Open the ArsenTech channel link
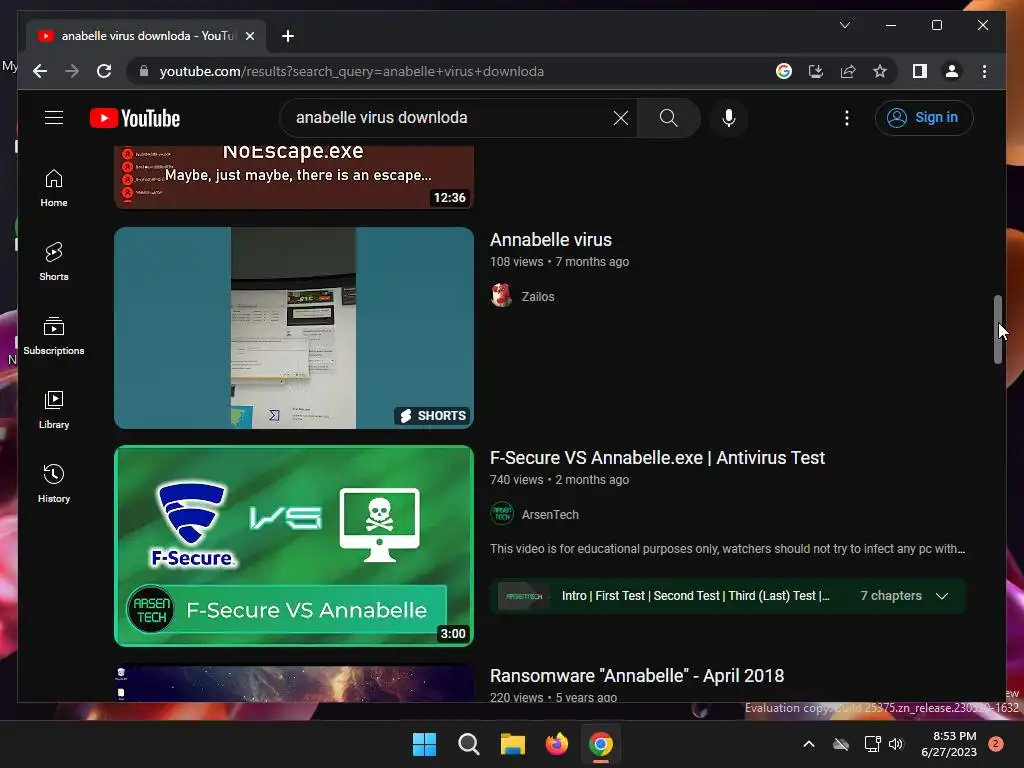The height and width of the screenshot is (768, 1024). (550, 515)
